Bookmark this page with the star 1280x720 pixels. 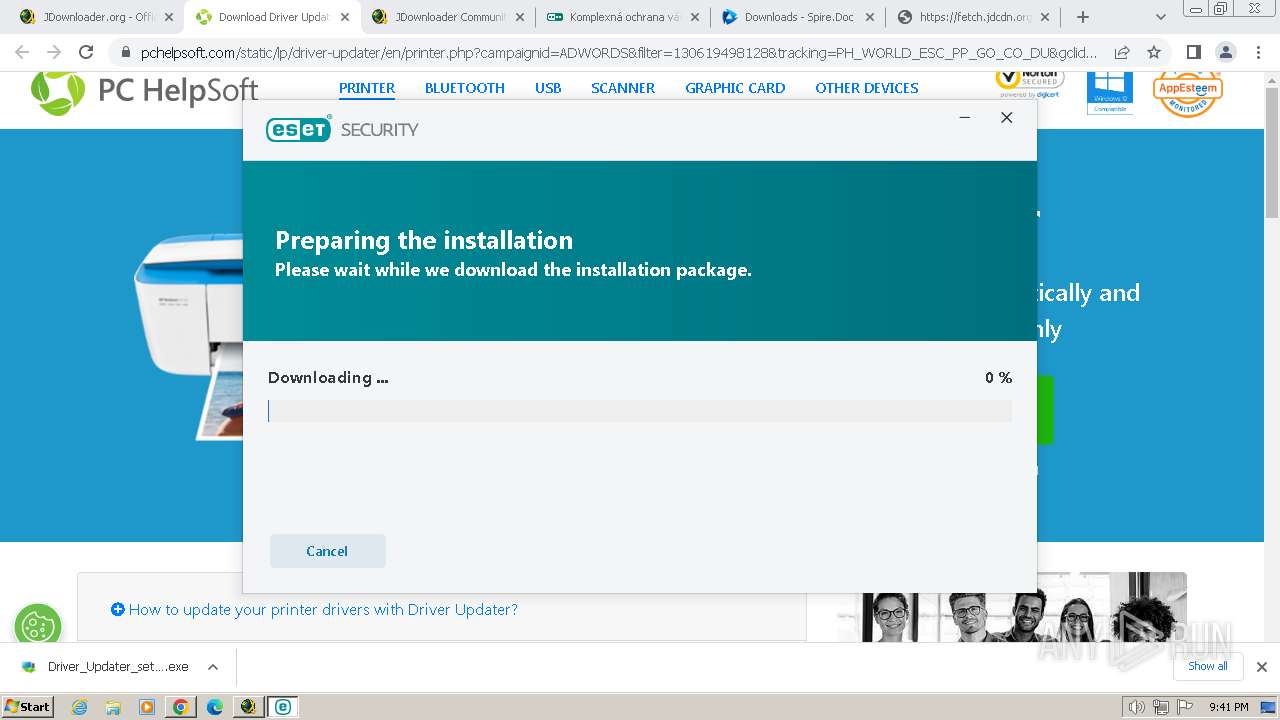coord(1154,53)
